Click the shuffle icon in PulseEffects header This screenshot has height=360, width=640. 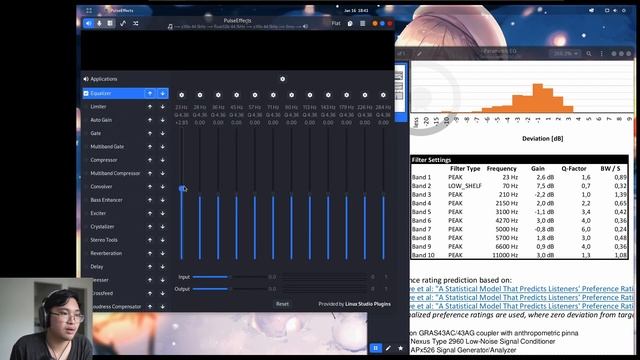point(136,23)
